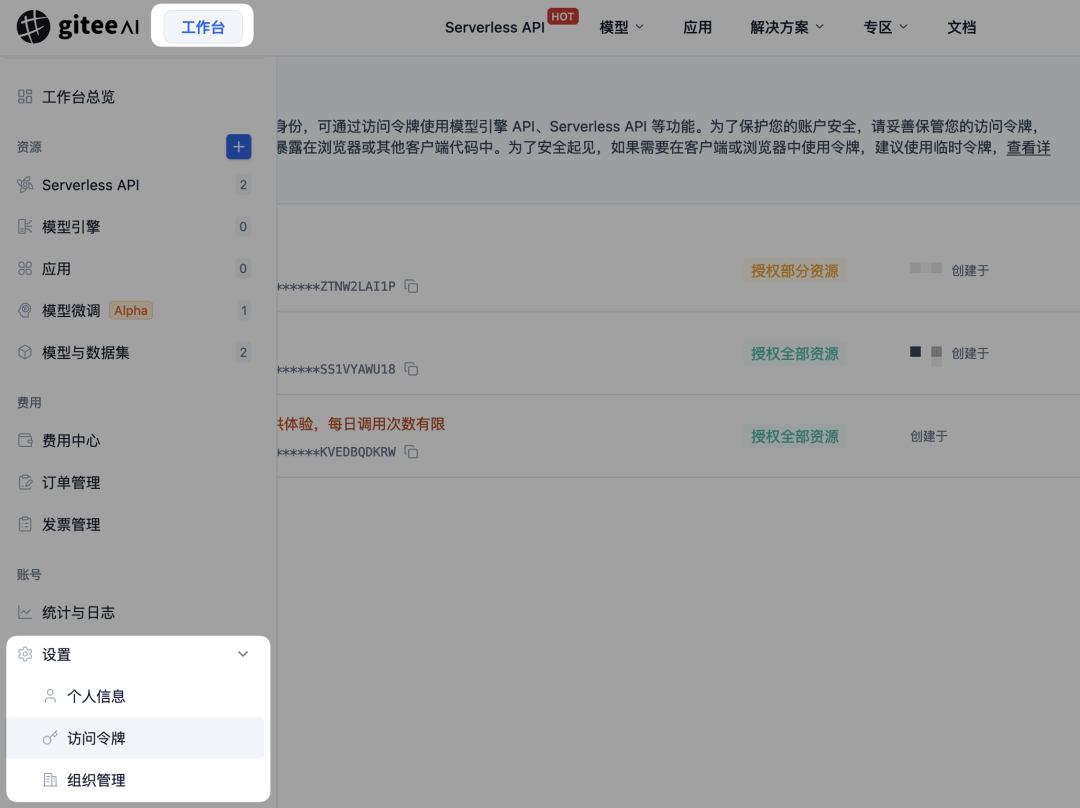Click the Gitee AI logo
1080x808 pixels.
(77, 25)
